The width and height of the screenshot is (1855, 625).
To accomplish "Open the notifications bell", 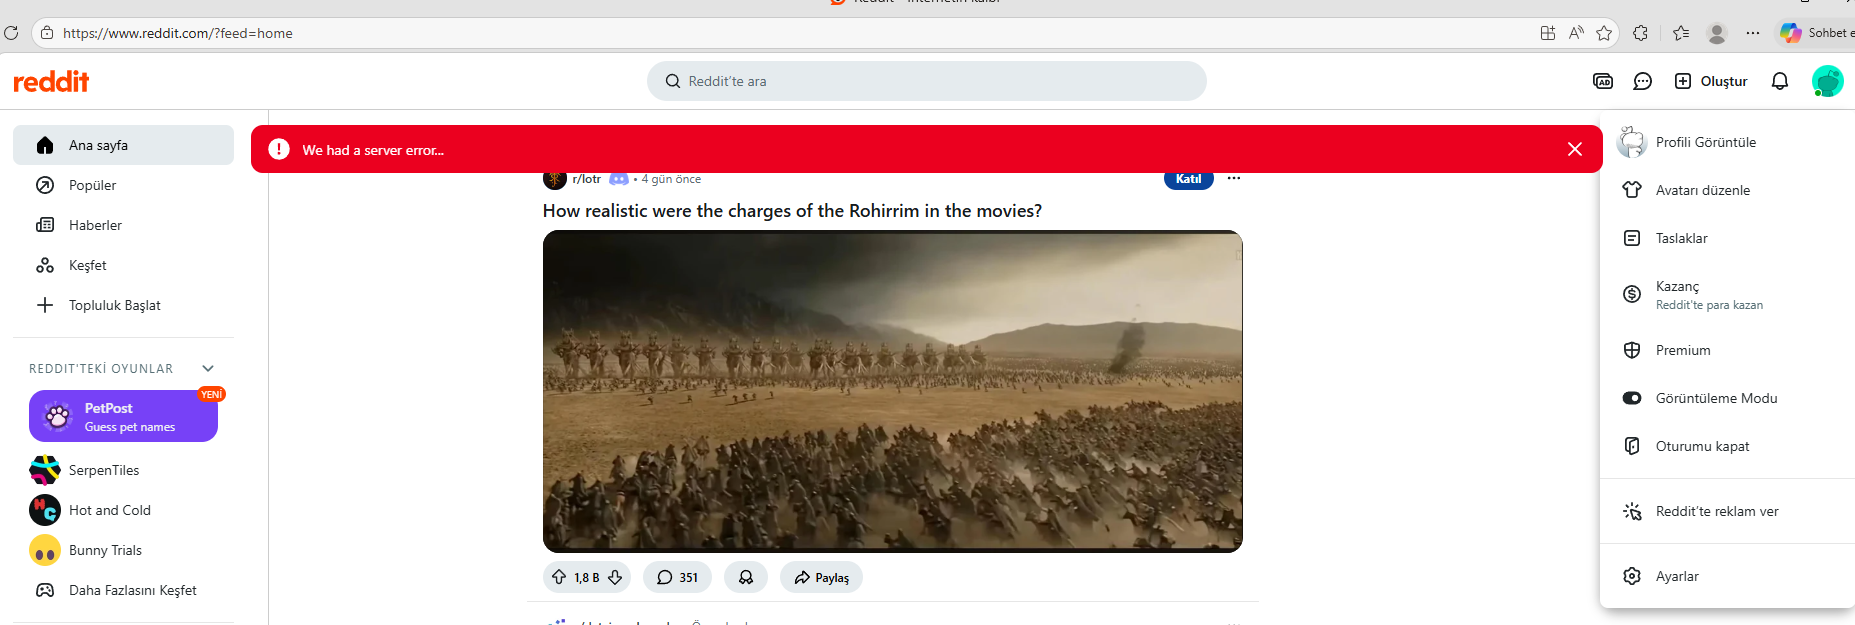I will pyautogui.click(x=1780, y=81).
